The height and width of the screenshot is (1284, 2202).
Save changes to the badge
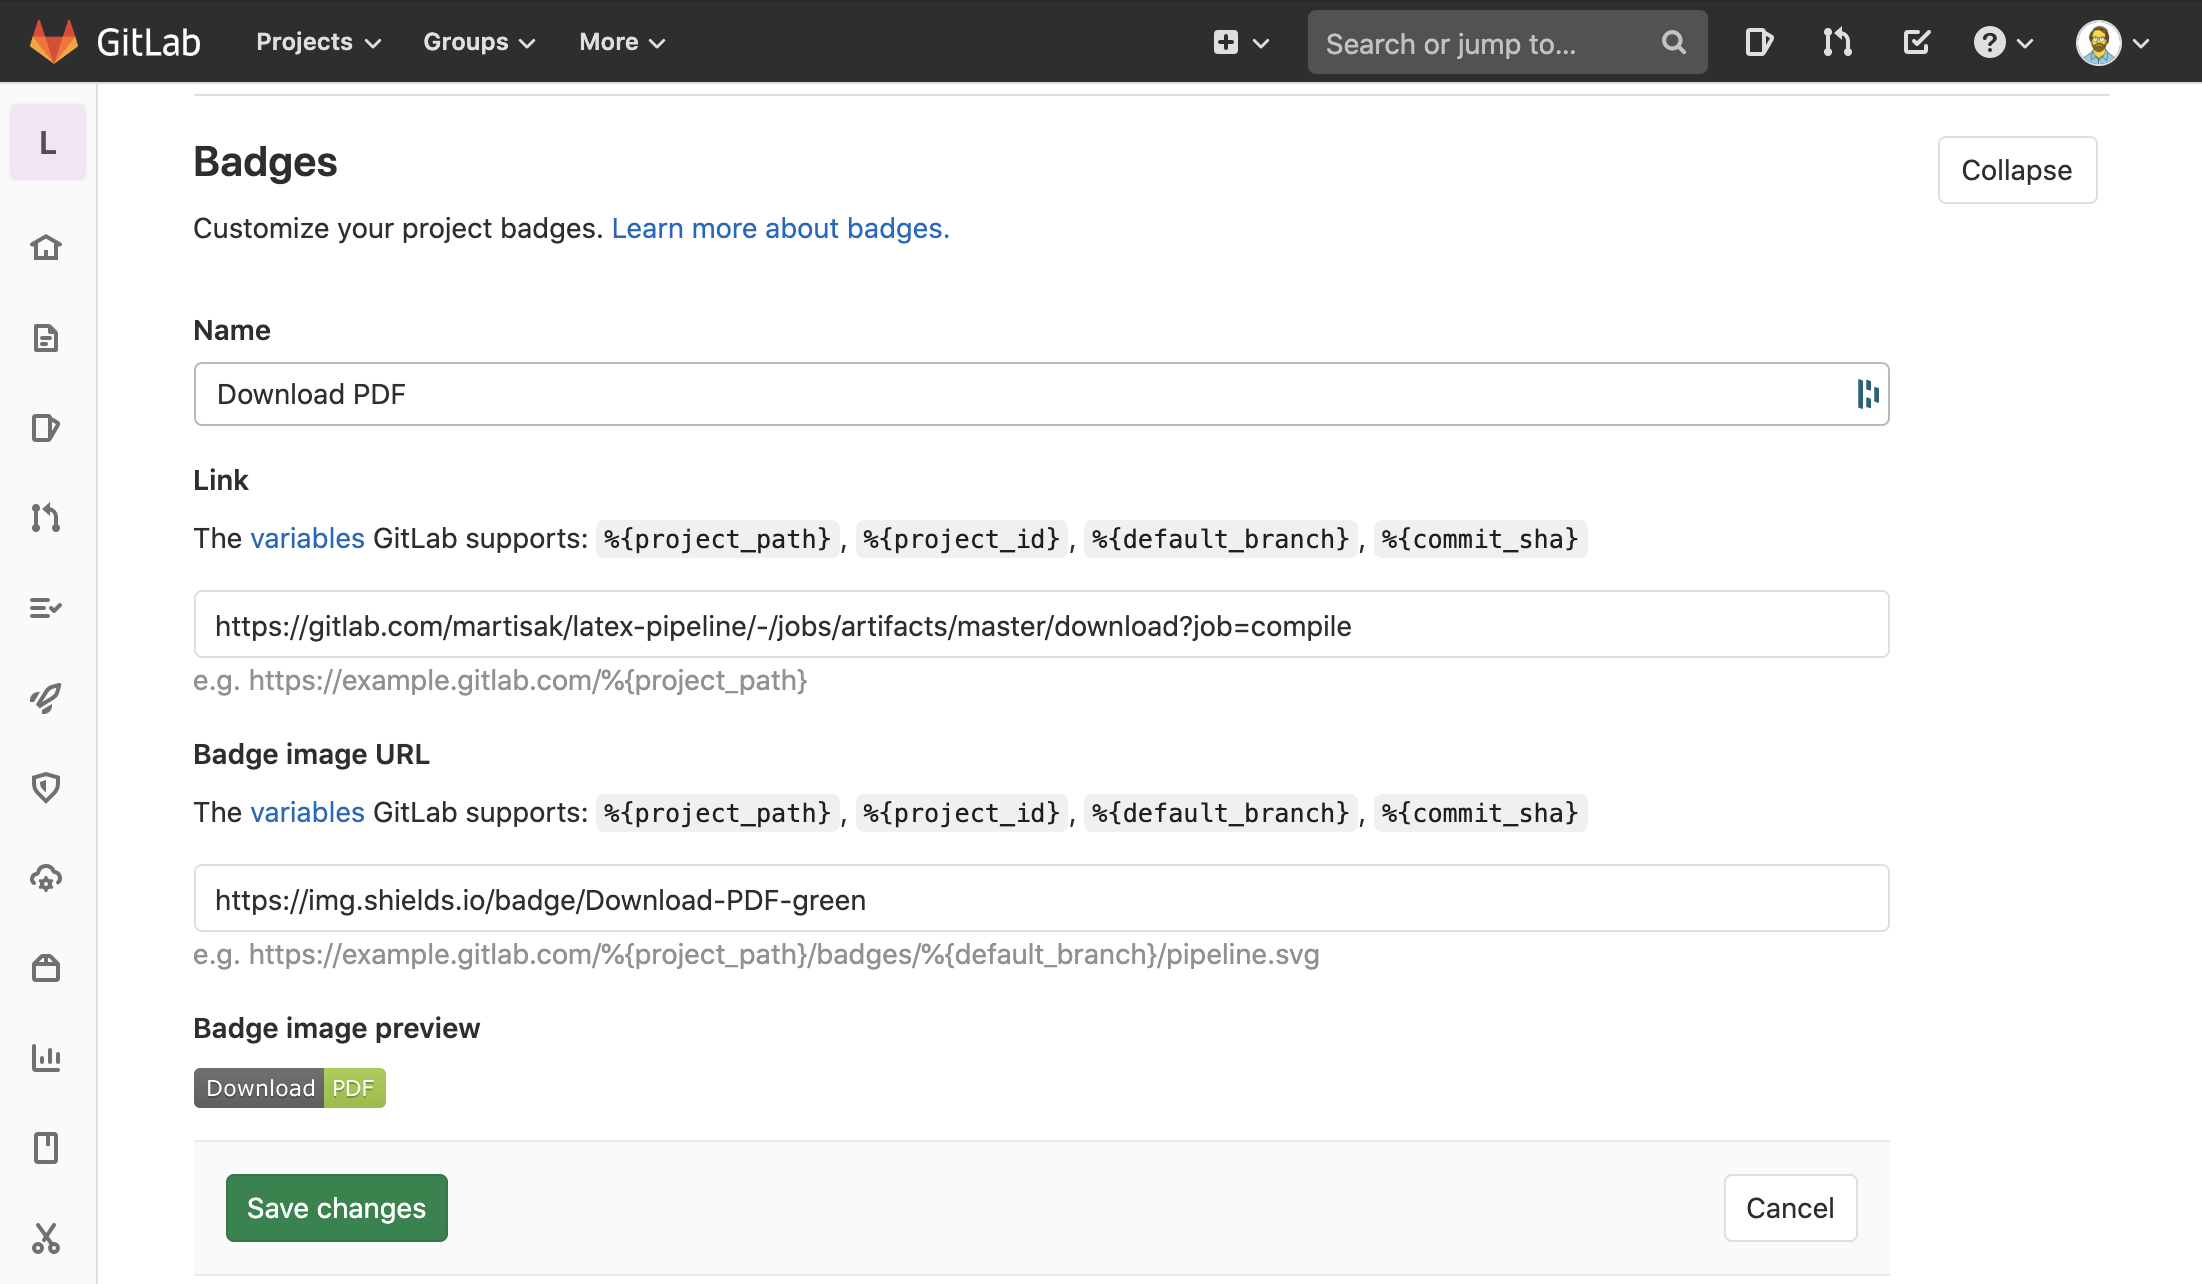[336, 1208]
